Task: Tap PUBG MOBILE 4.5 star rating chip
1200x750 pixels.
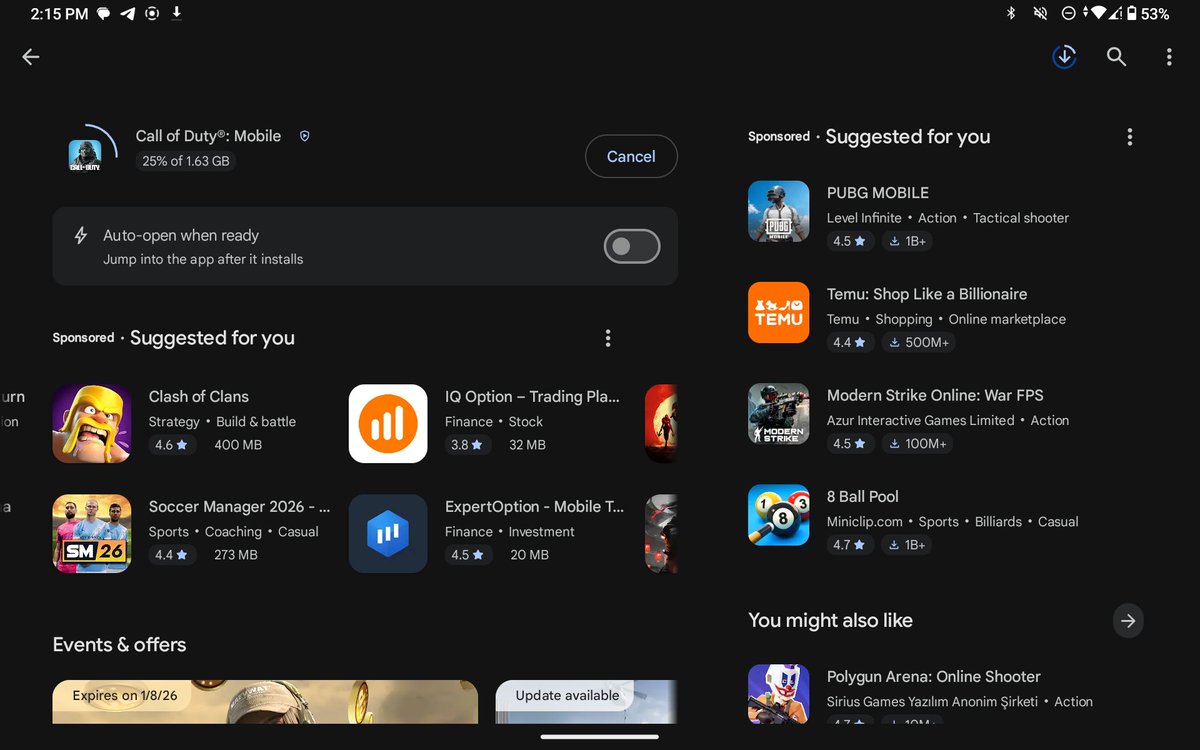Action: (x=851, y=241)
